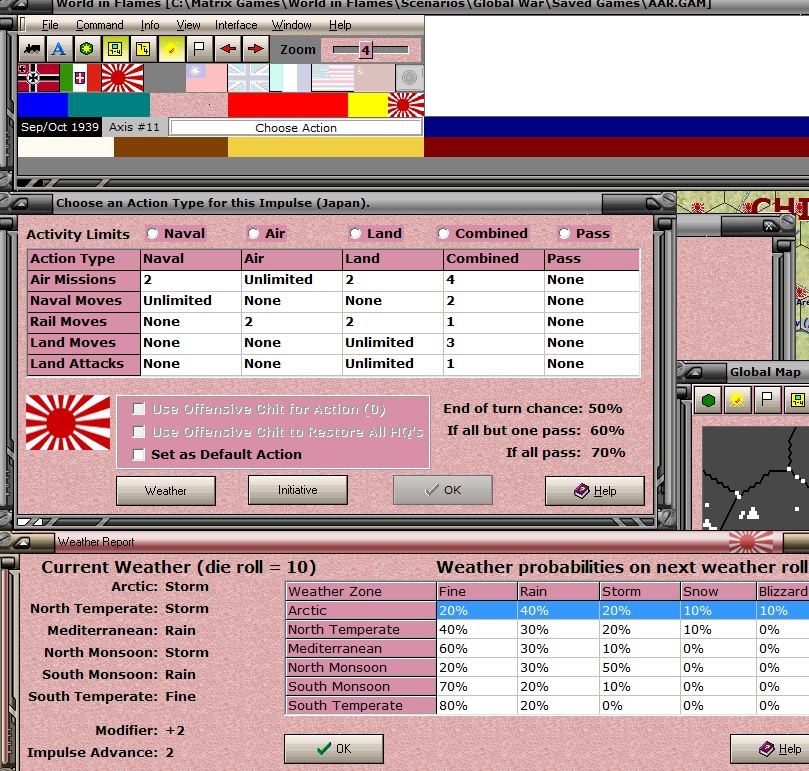Click the Choose Action status field
Image resolution: width=809 pixels, height=771 pixels.
pos(296,128)
